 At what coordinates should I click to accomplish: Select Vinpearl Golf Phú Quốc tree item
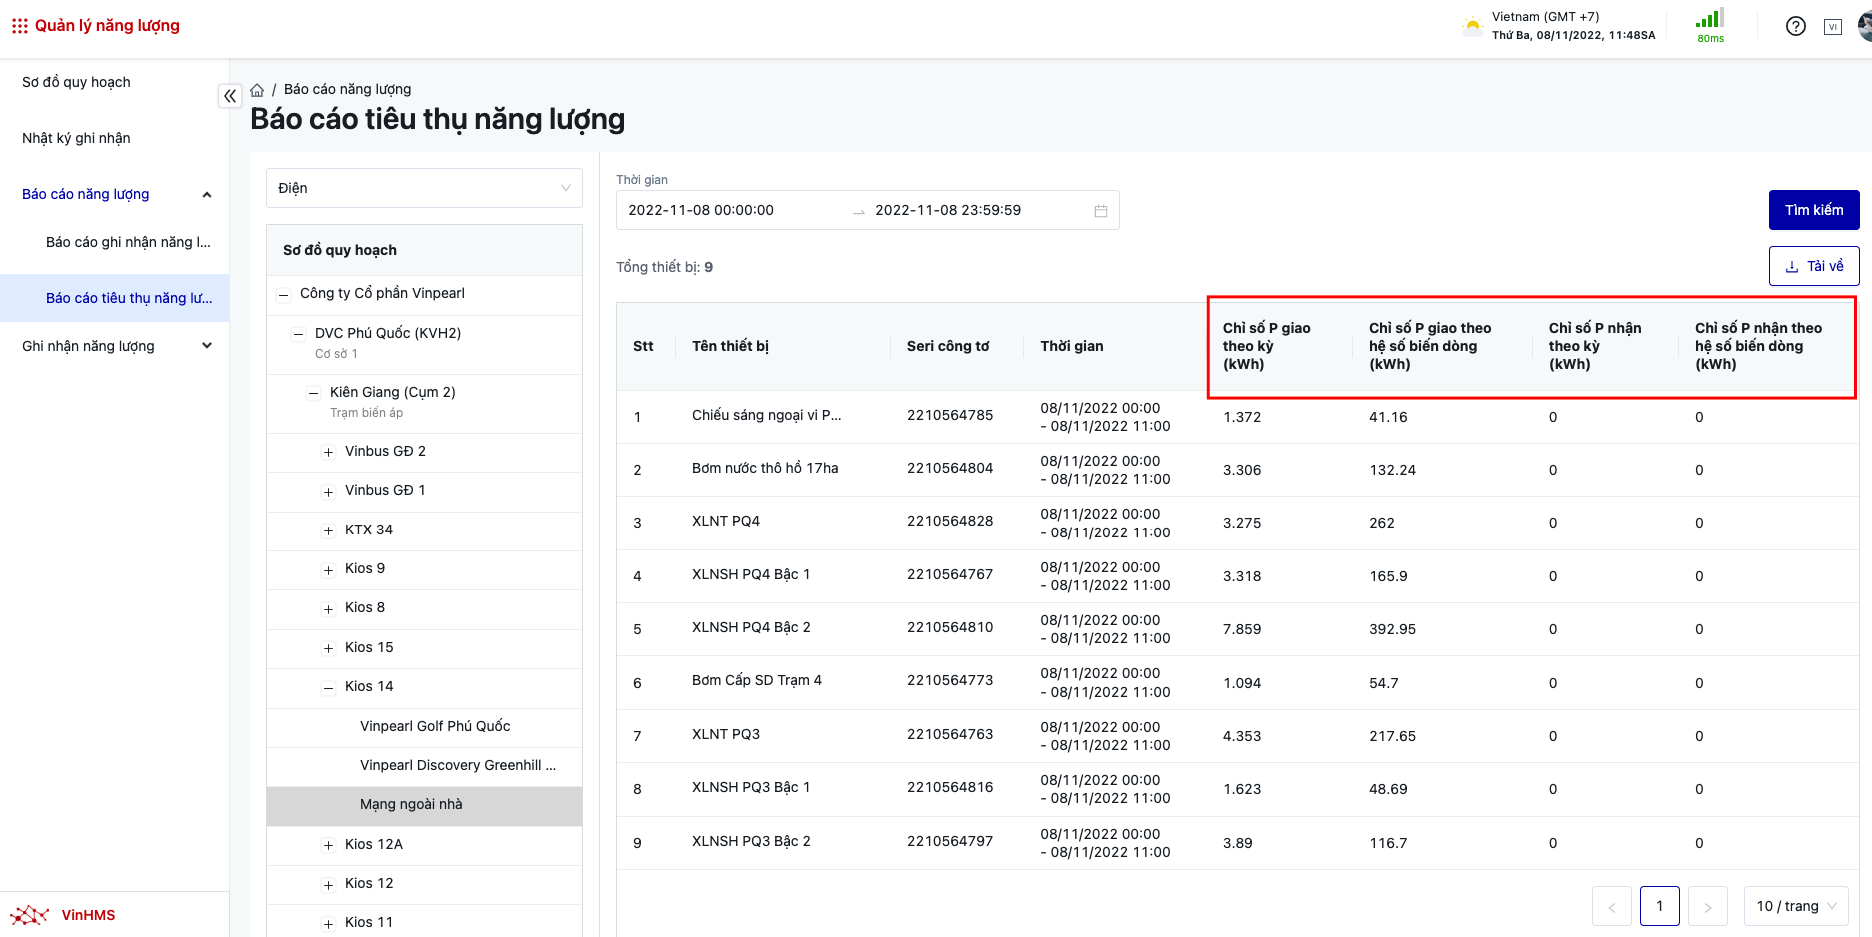(x=435, y=726)
